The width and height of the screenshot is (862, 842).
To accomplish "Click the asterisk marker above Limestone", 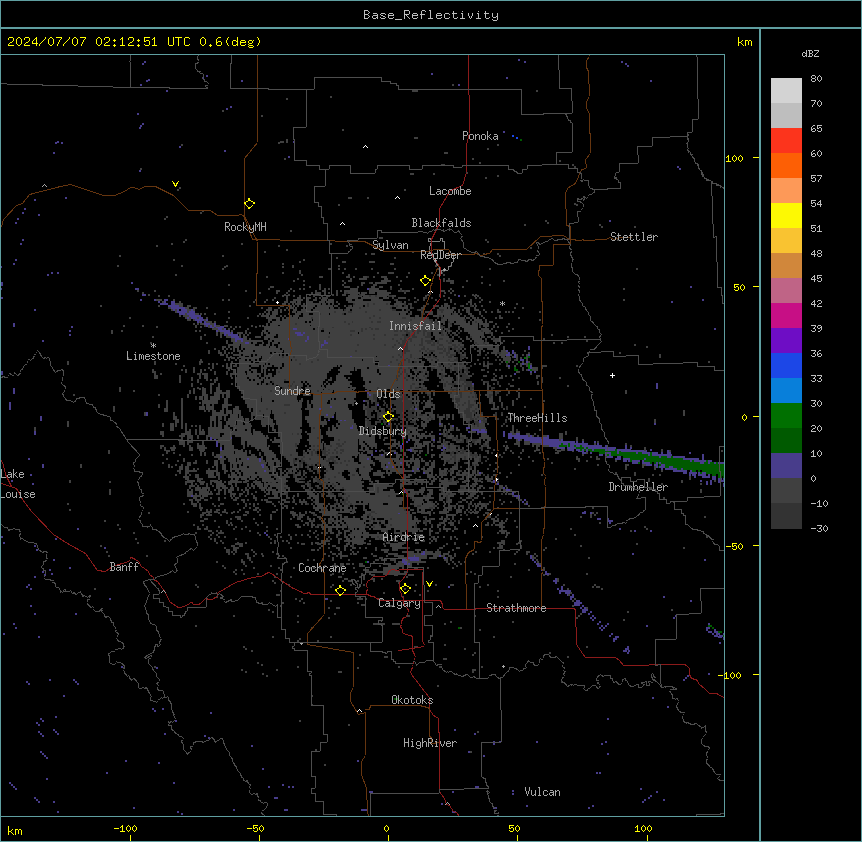I will 153,346.
